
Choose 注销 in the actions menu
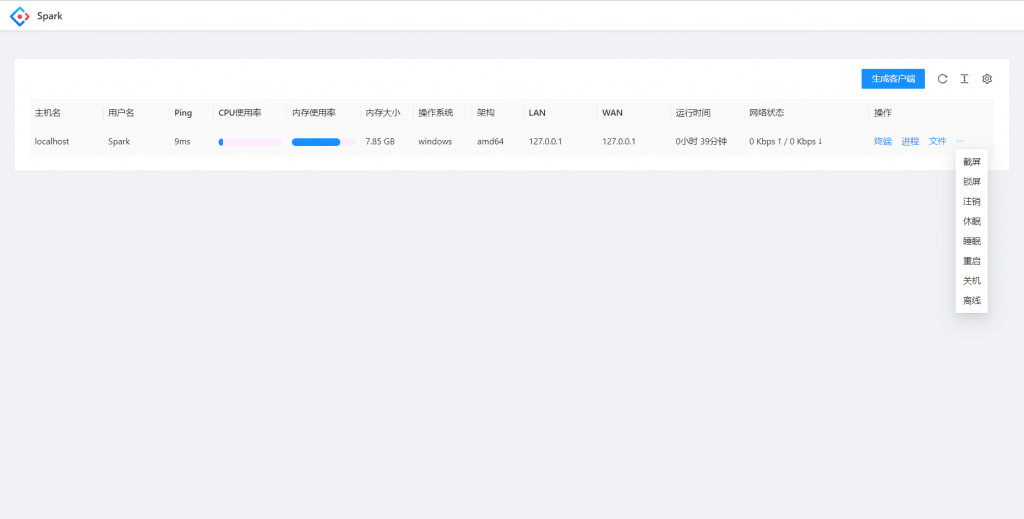point(971,202)
